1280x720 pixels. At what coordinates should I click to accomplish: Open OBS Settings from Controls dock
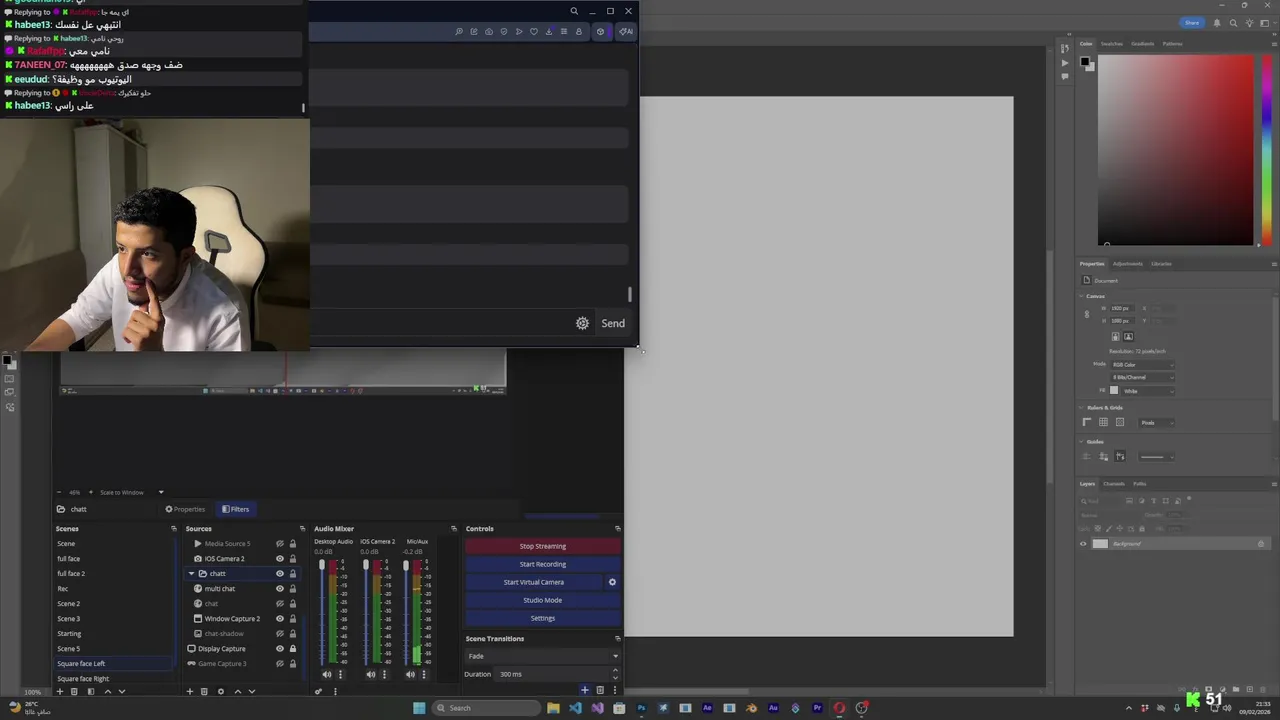(x=543, y=618)
